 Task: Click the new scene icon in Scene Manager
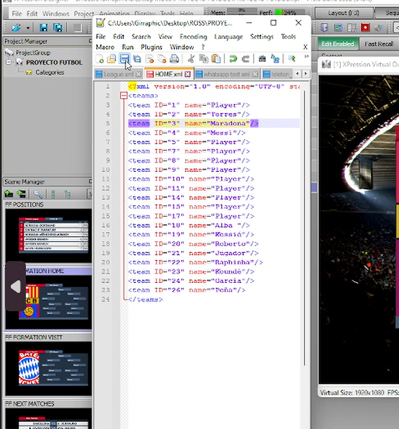tap(9, 193)
